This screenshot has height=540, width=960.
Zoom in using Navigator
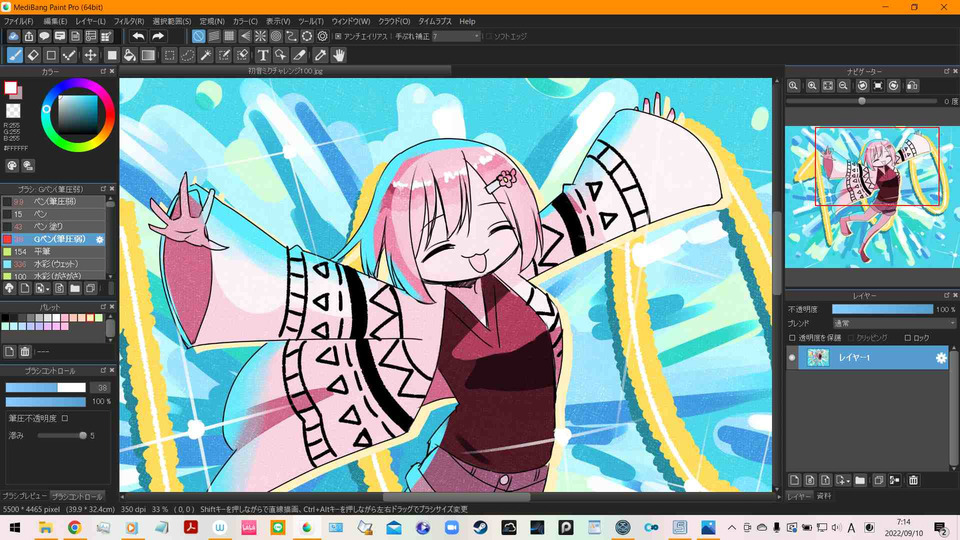pyautogui.click(x=812, y=86)
